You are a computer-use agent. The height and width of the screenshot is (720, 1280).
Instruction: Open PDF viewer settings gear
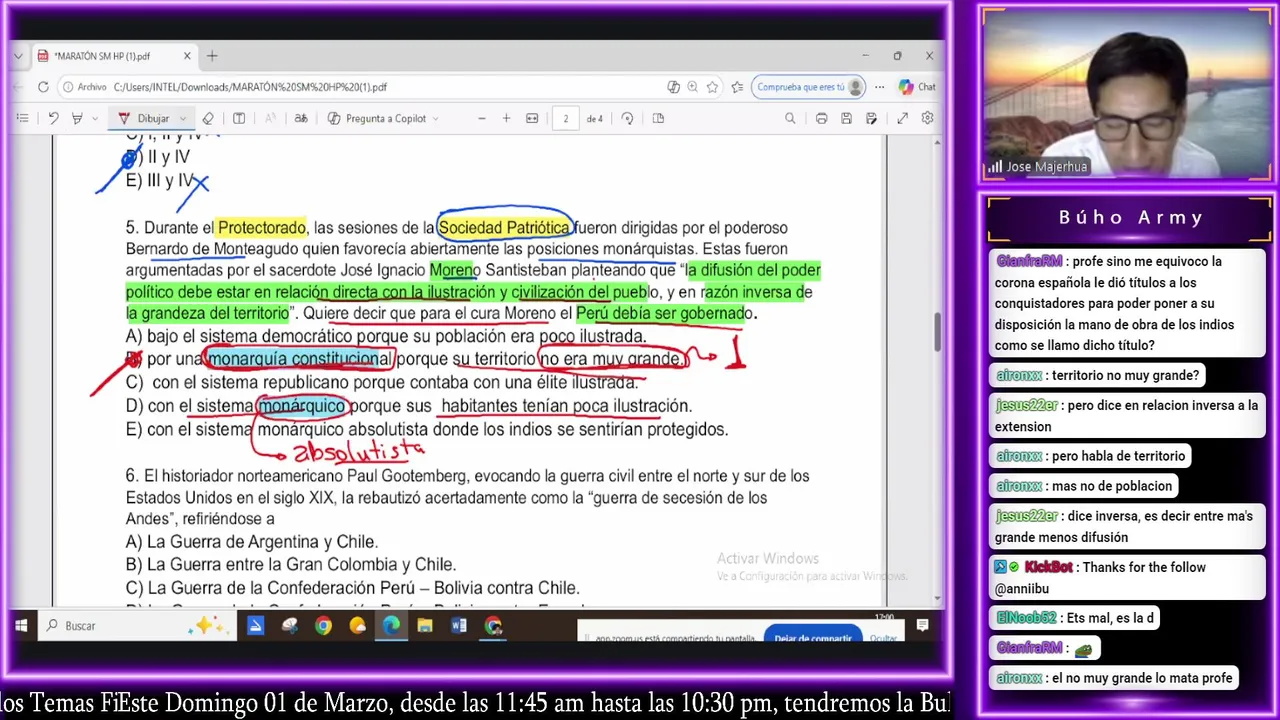coord(927,118)
